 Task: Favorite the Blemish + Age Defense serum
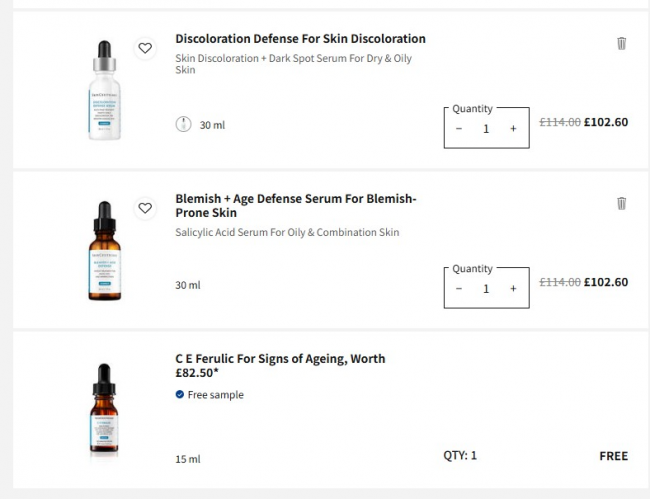145,208
